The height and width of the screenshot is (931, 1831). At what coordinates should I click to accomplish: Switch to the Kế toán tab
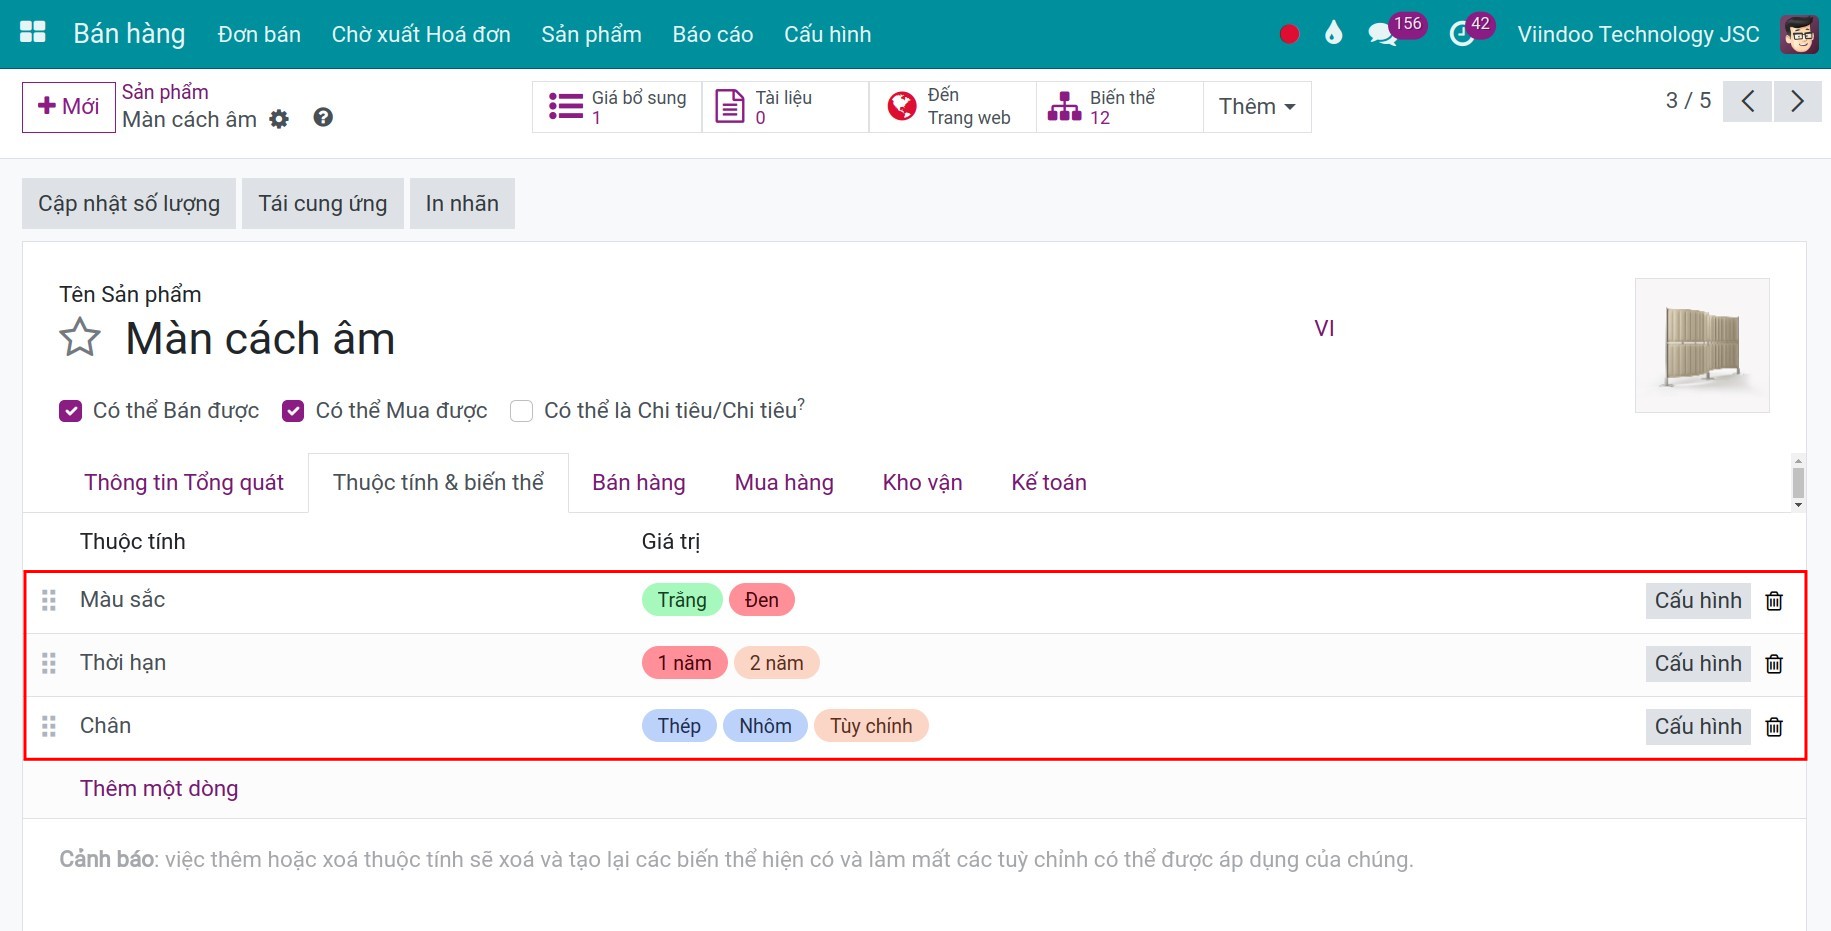tap(1049, 483)
